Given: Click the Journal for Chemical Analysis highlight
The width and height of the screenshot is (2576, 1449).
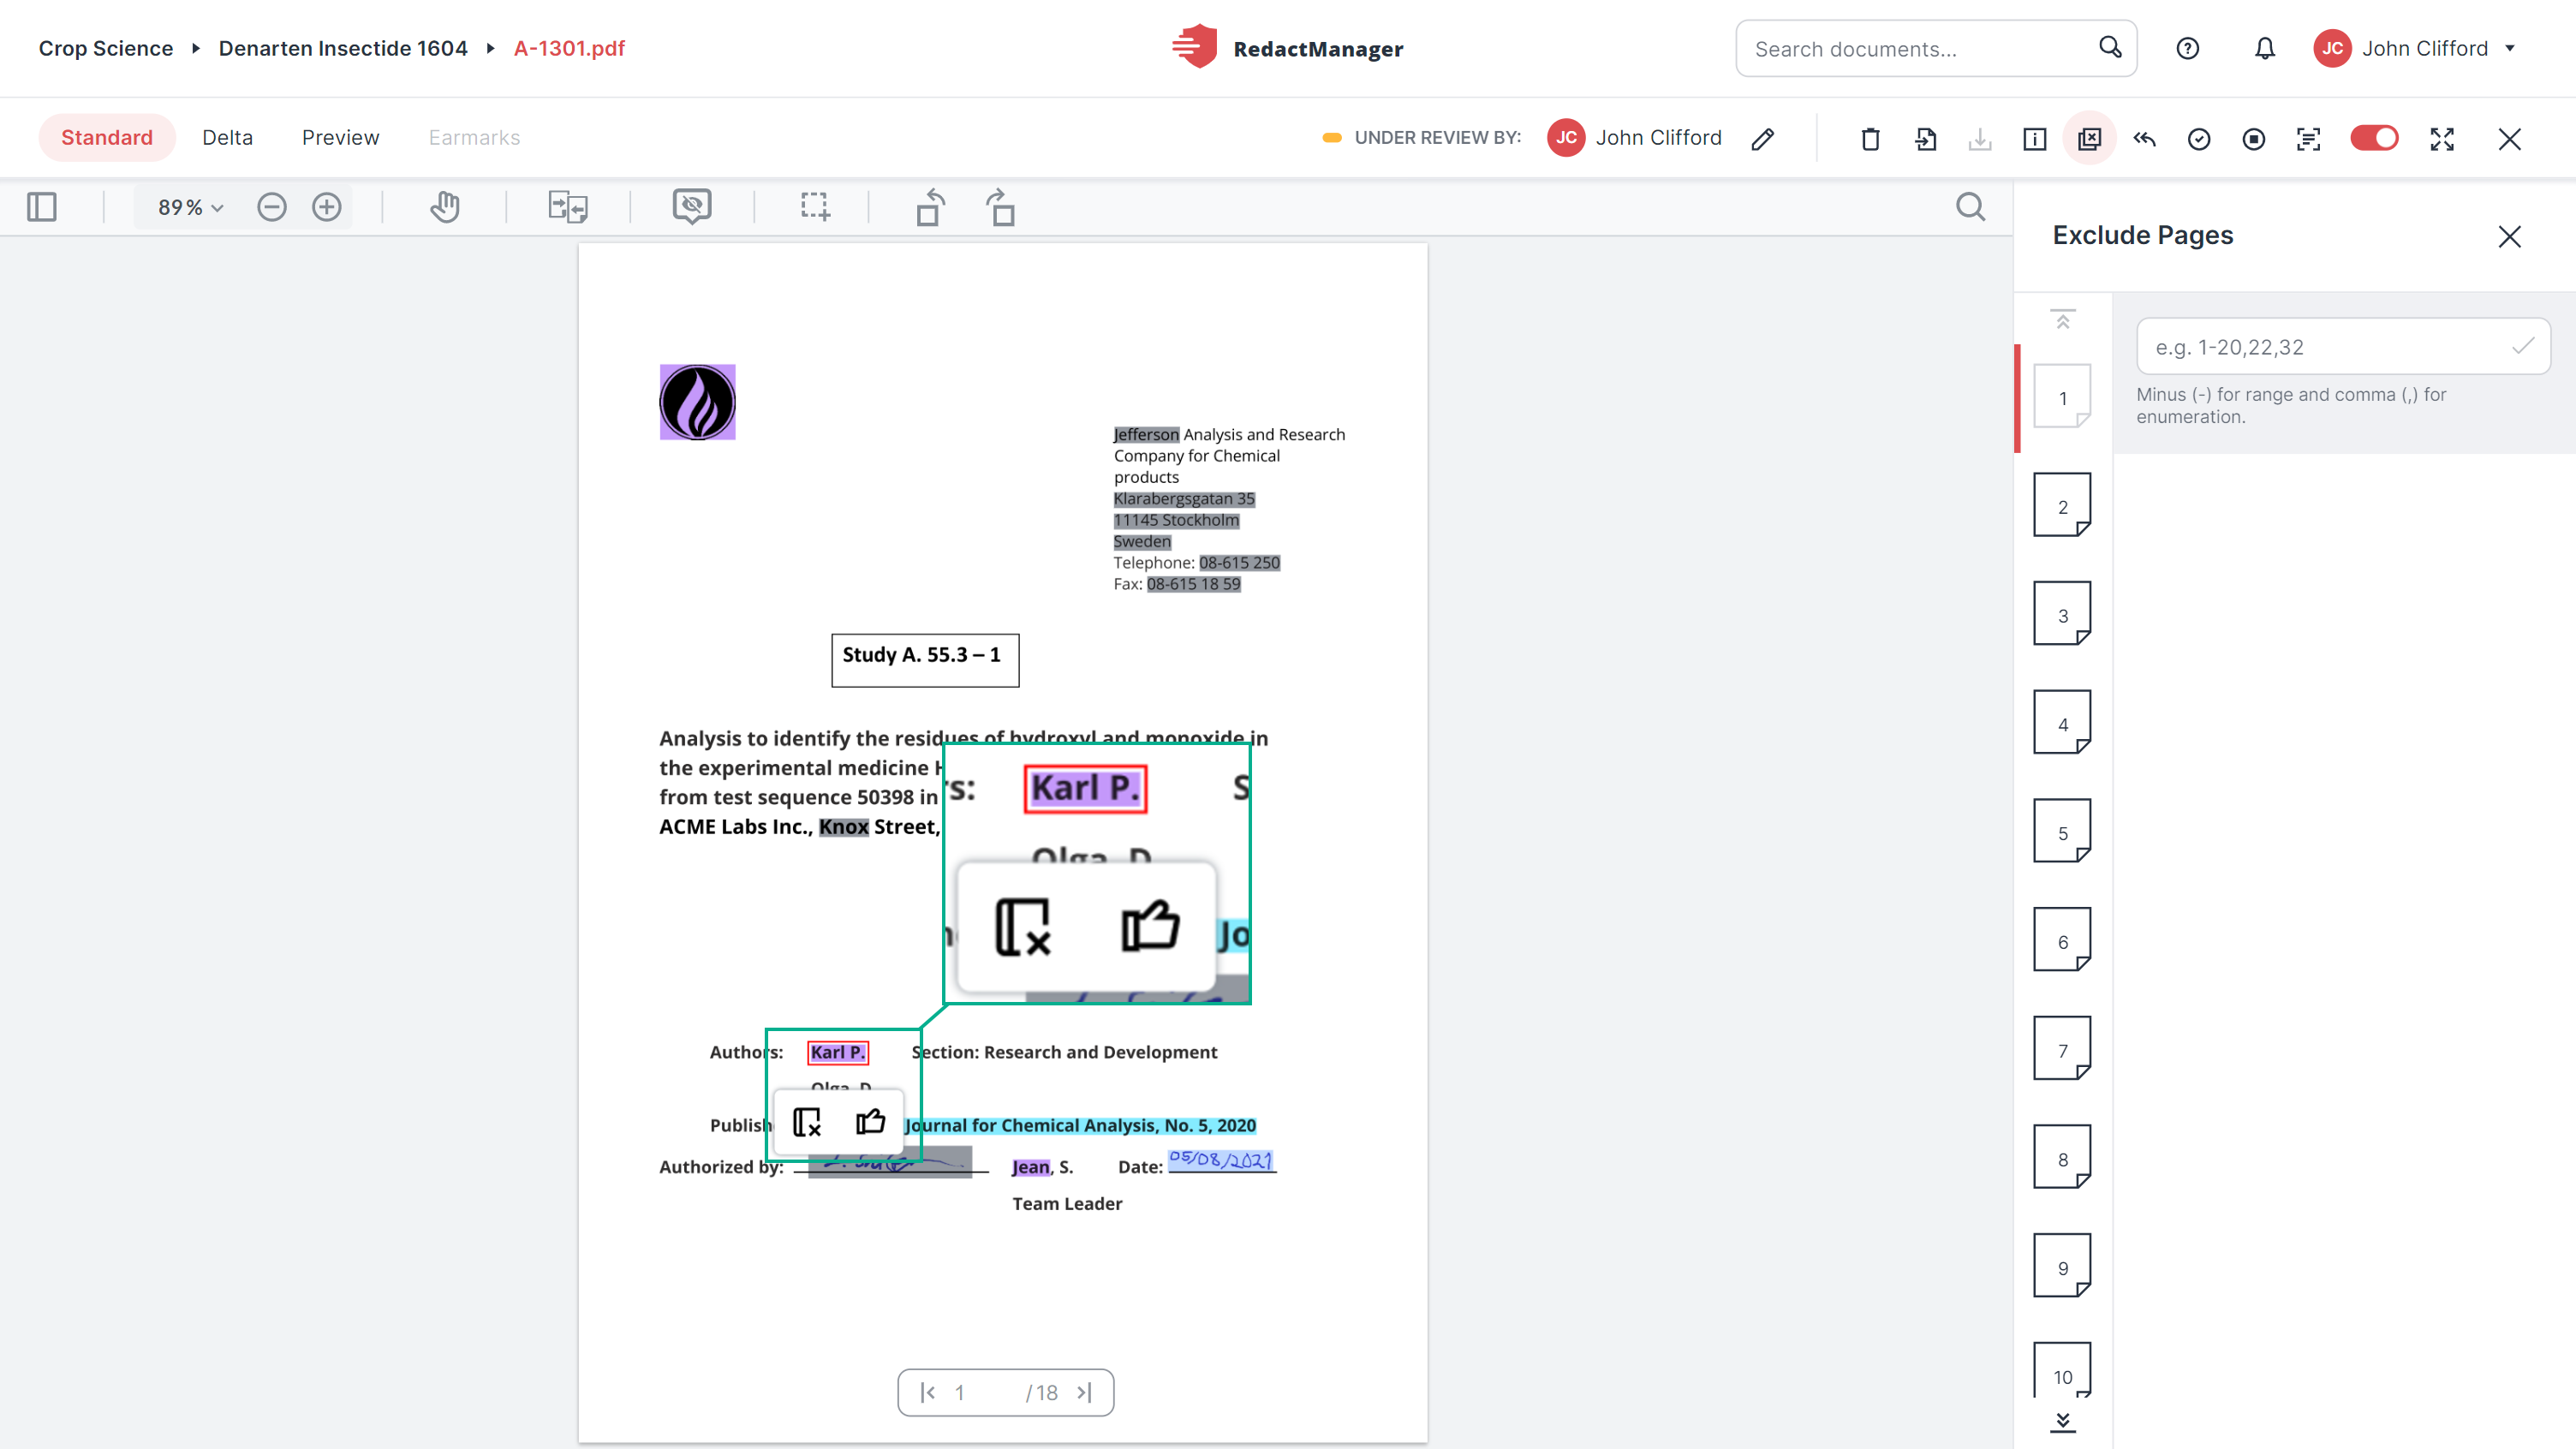Looking at the screenshot, I should pos(1081,1125).
